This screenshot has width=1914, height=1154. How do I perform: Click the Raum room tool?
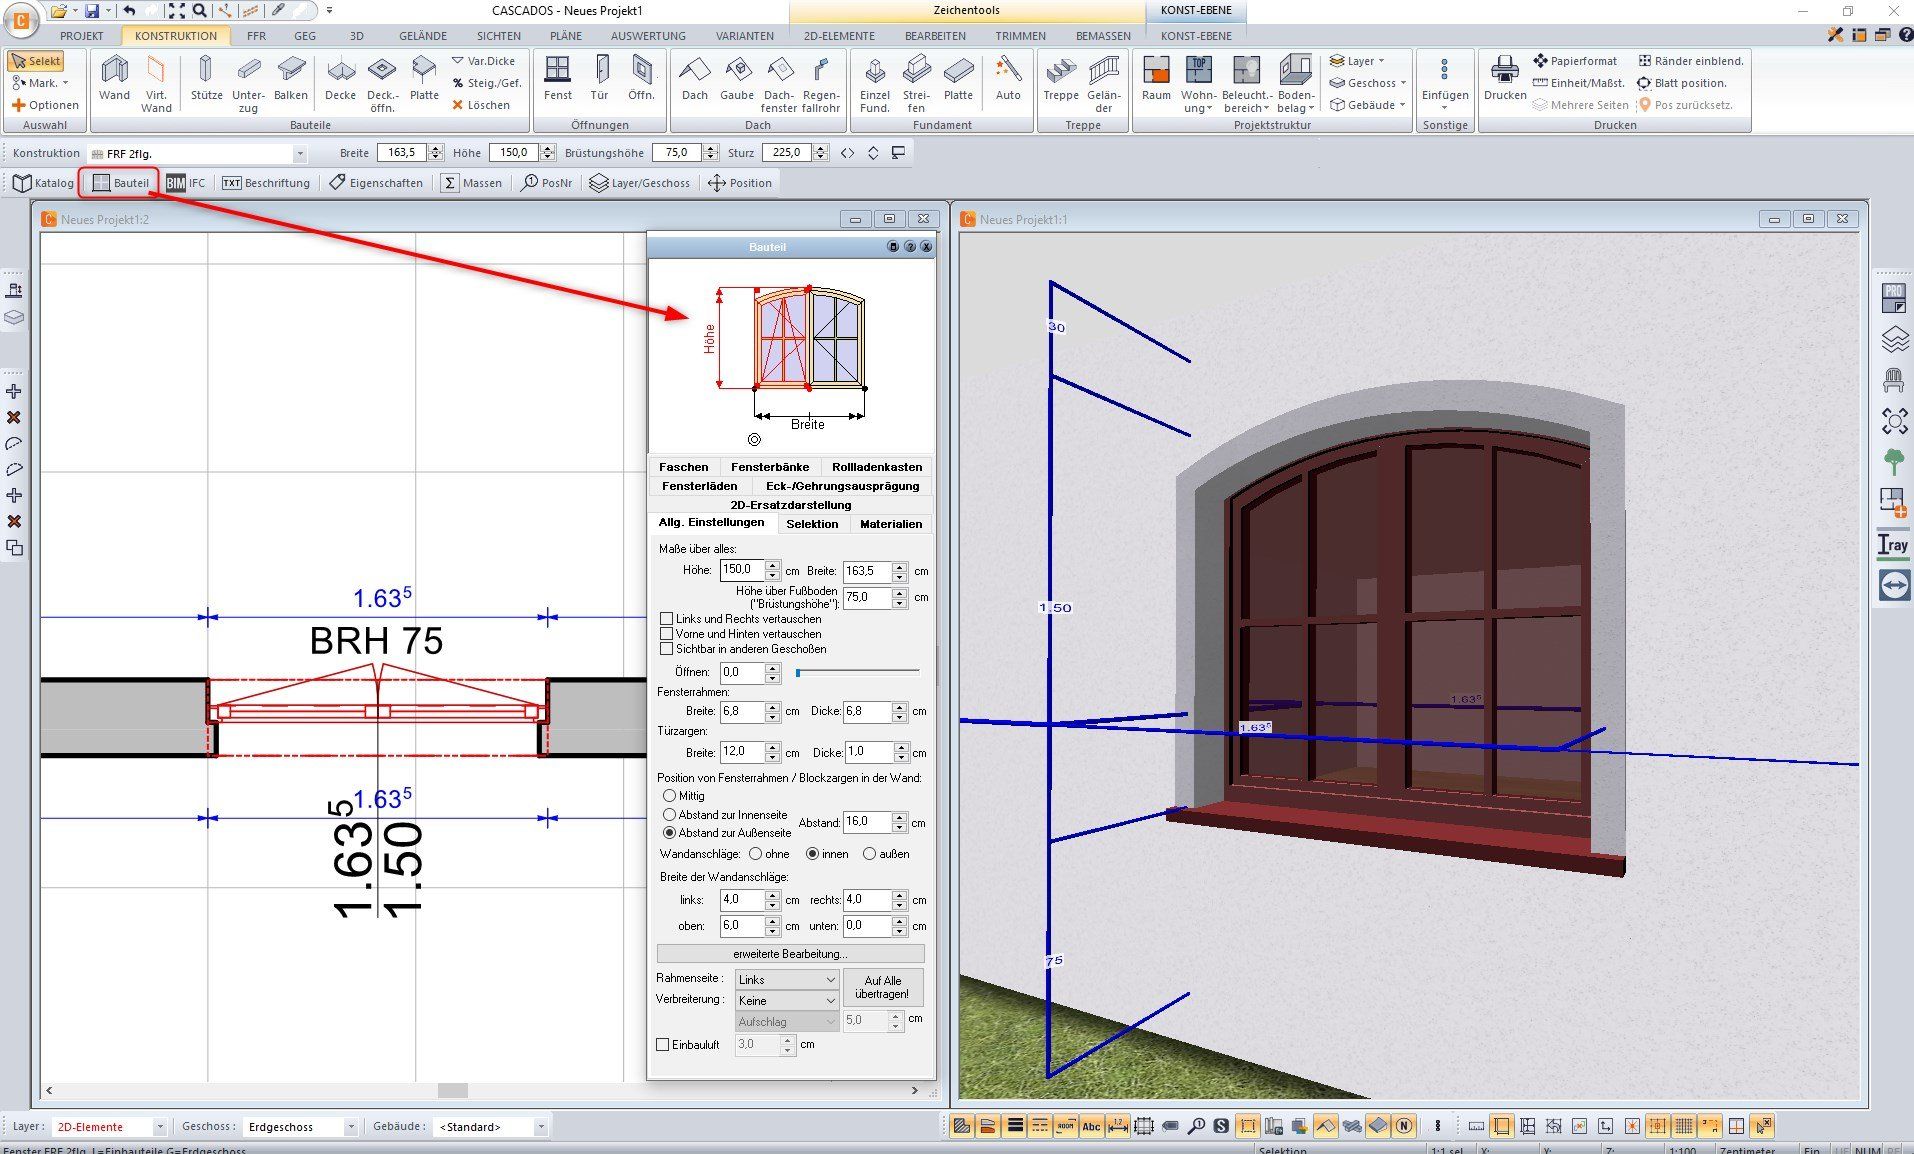tap(1156, 78)
